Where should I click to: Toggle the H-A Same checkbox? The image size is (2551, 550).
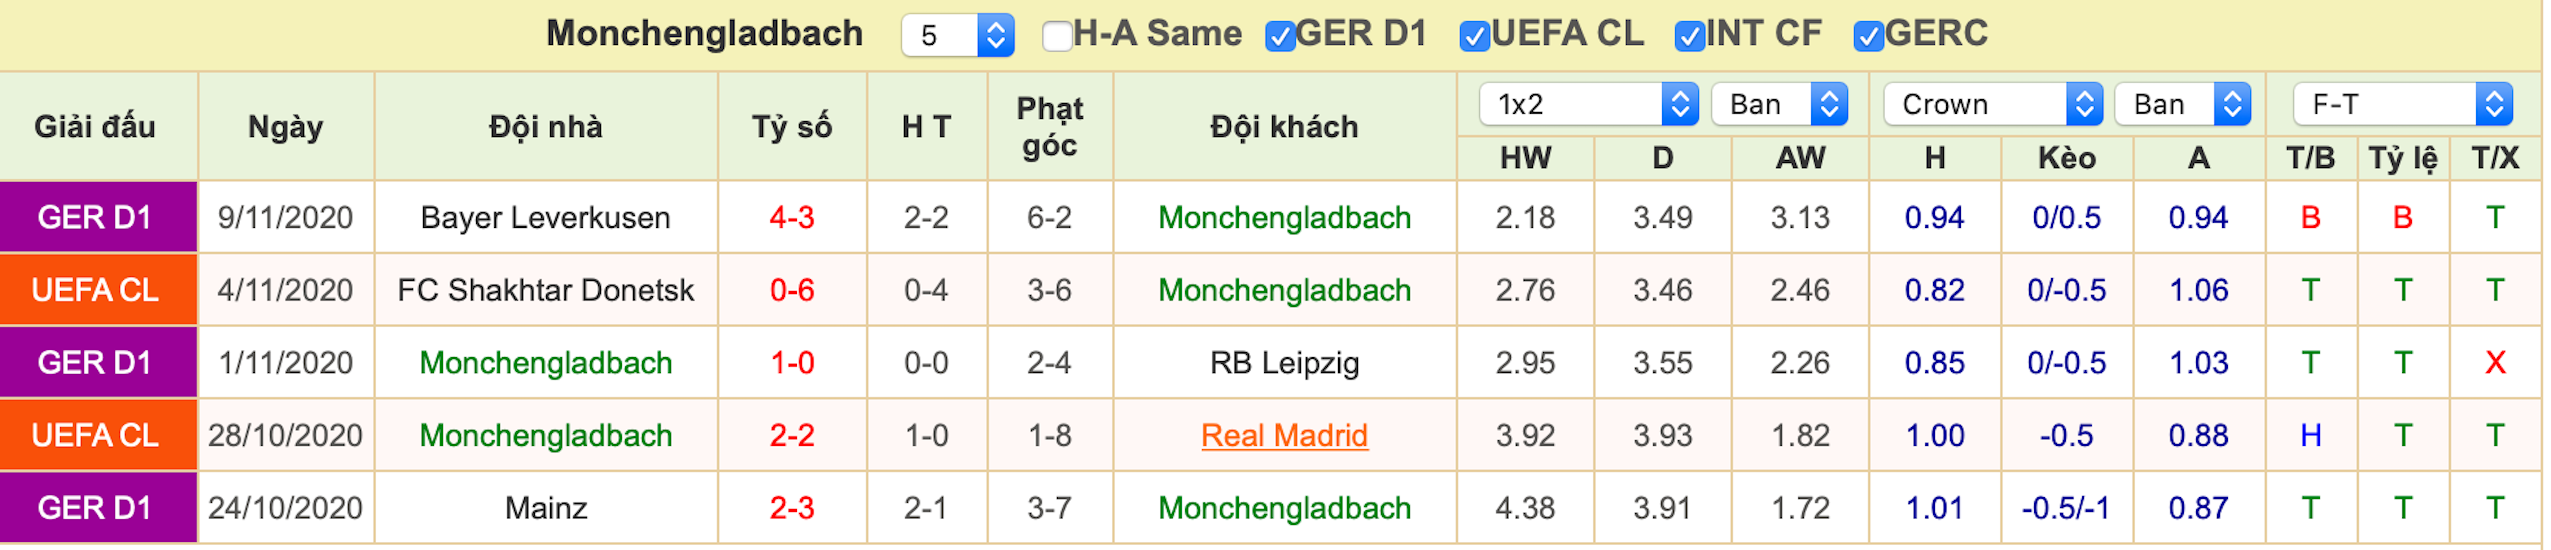pyautogui.click(x=1056, y=36)
